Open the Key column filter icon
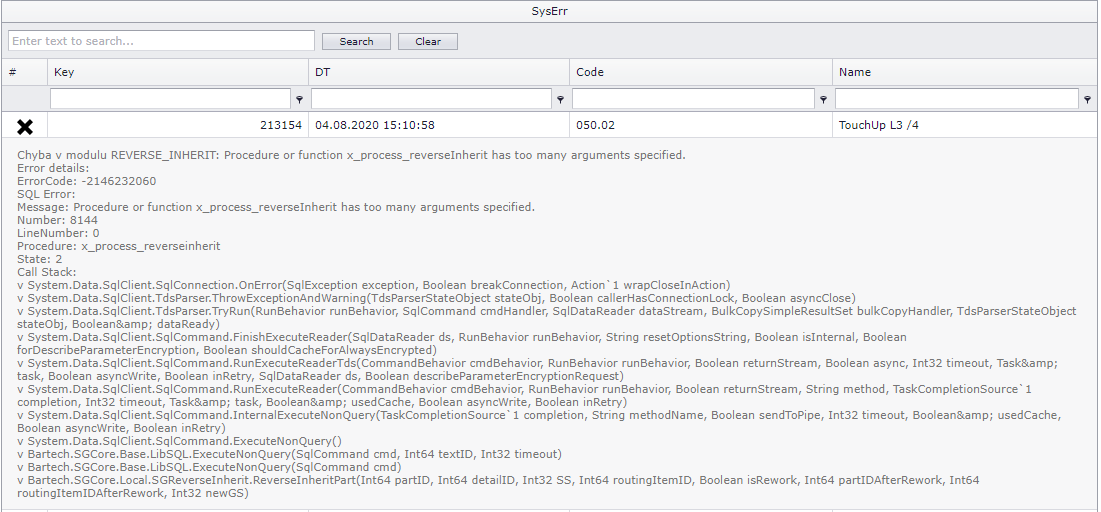 coord(299,100)
